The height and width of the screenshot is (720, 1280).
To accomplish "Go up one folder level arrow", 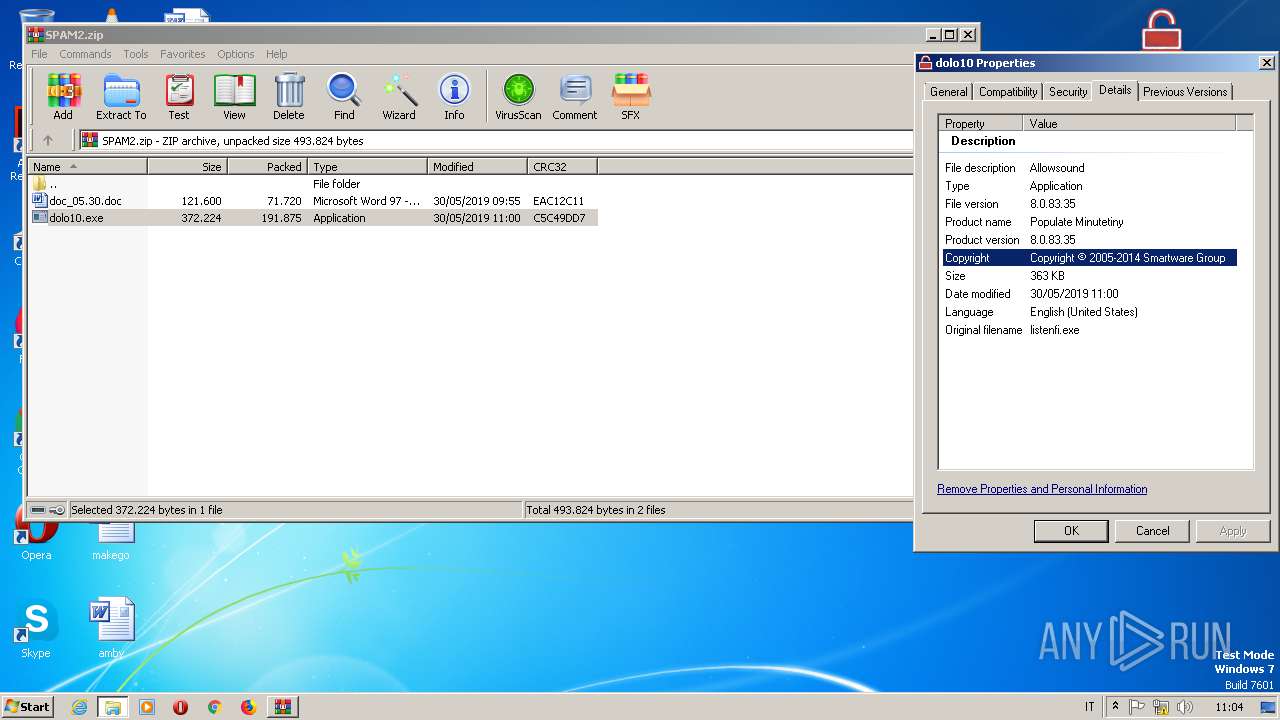I will (47, 141).
